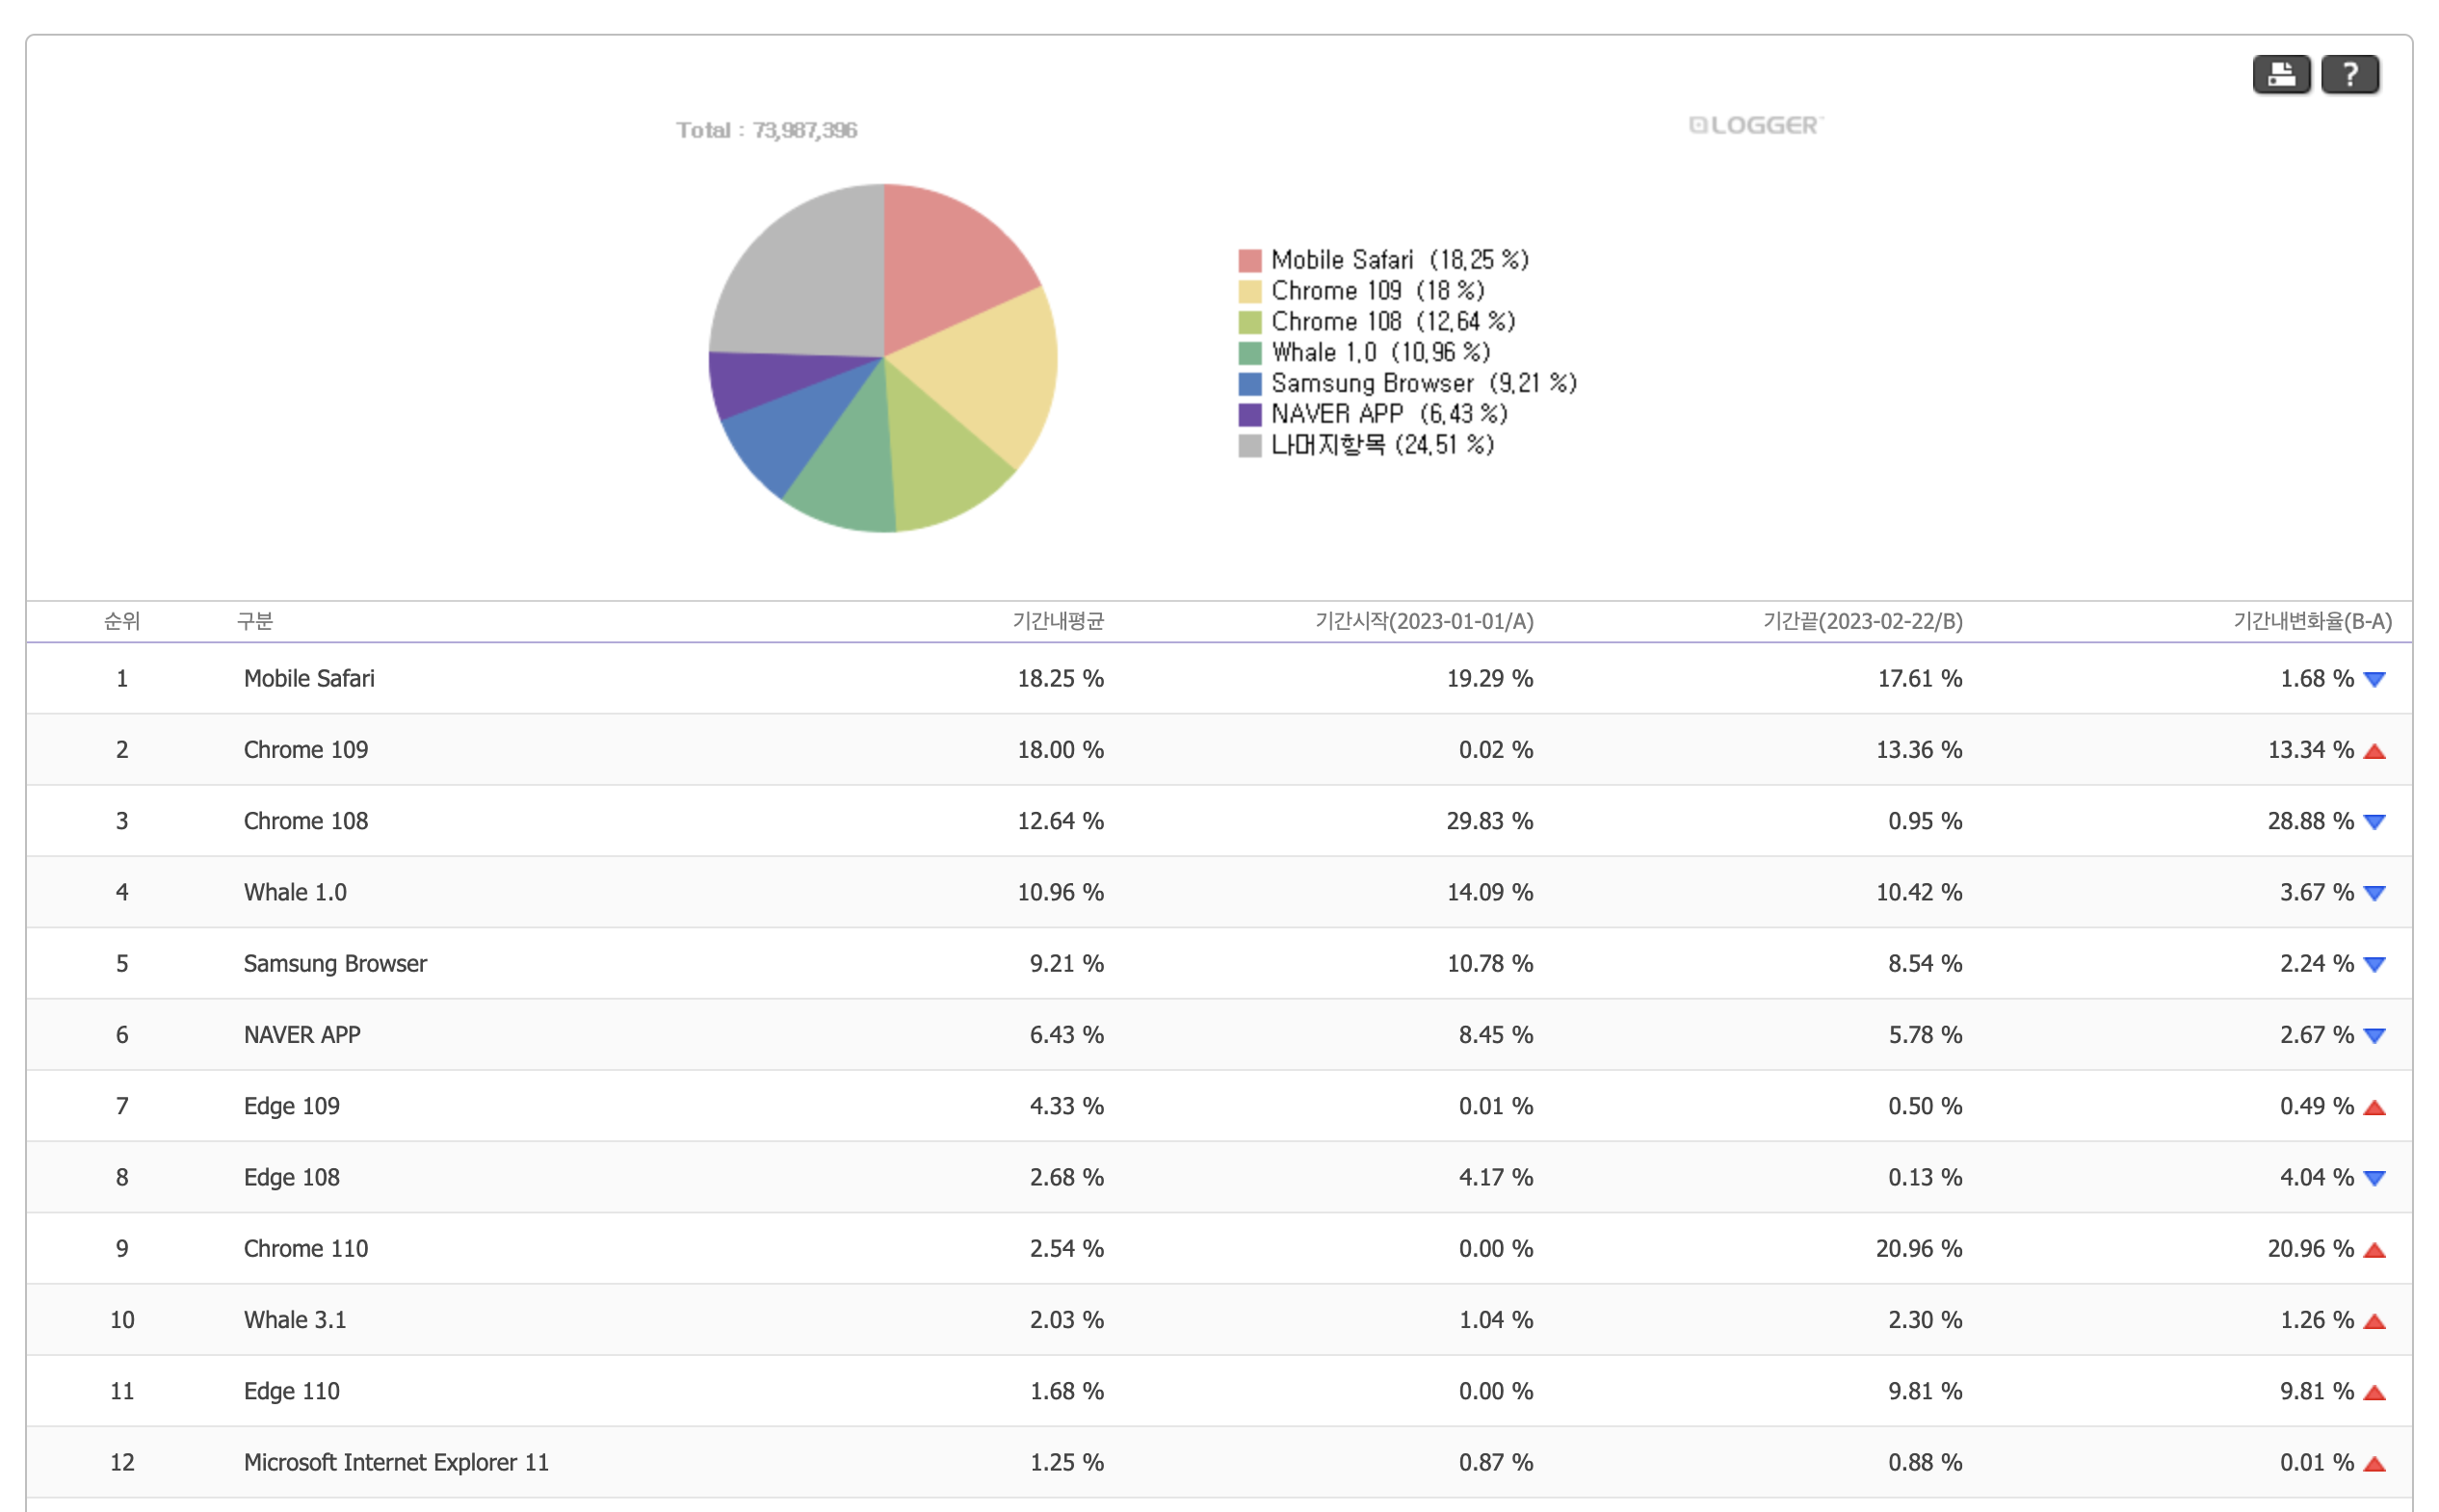Click the blue down arrow for Chrome 108

[2374, 822]
